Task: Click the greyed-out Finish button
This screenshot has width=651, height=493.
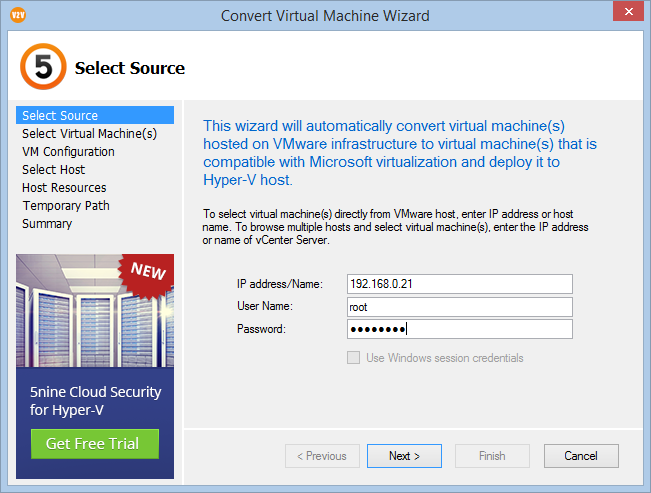Action: (x=492, y=456)
